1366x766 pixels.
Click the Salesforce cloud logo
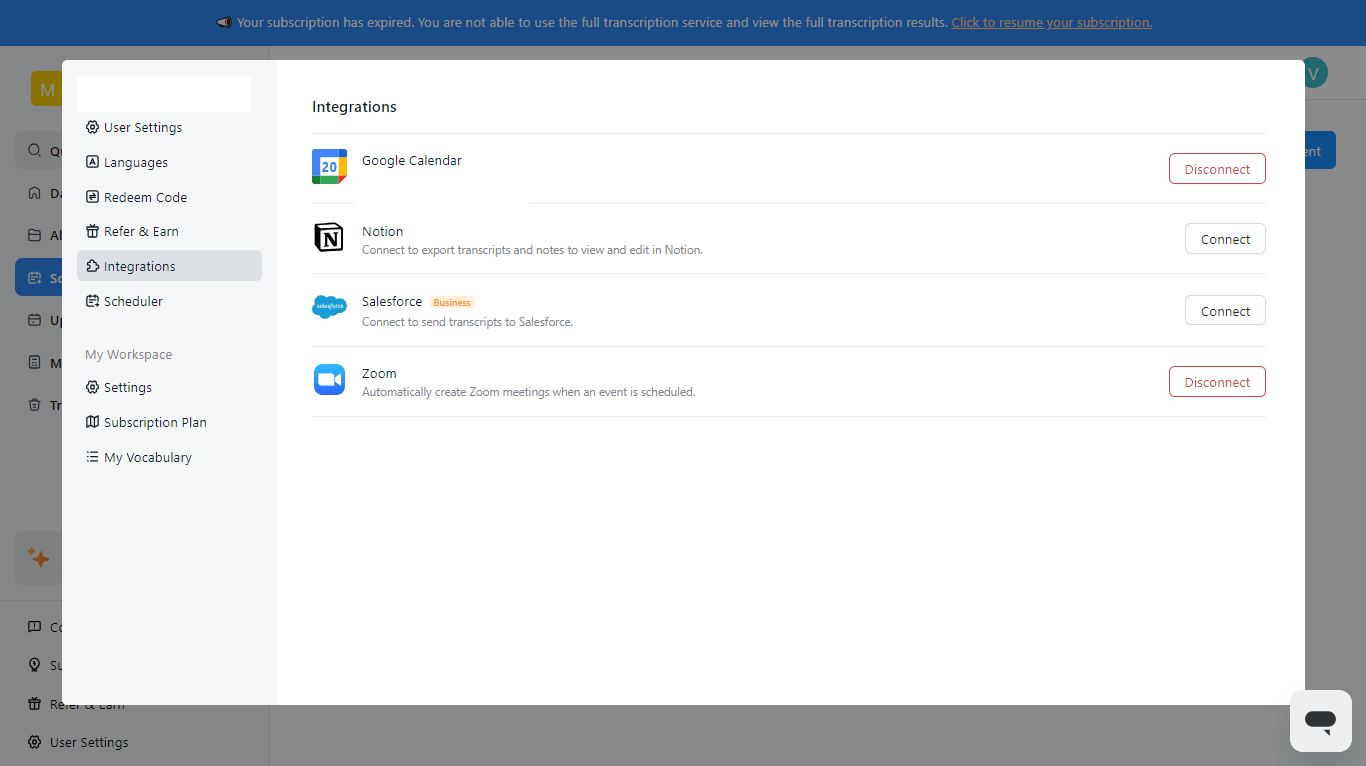tap(329, 307)
